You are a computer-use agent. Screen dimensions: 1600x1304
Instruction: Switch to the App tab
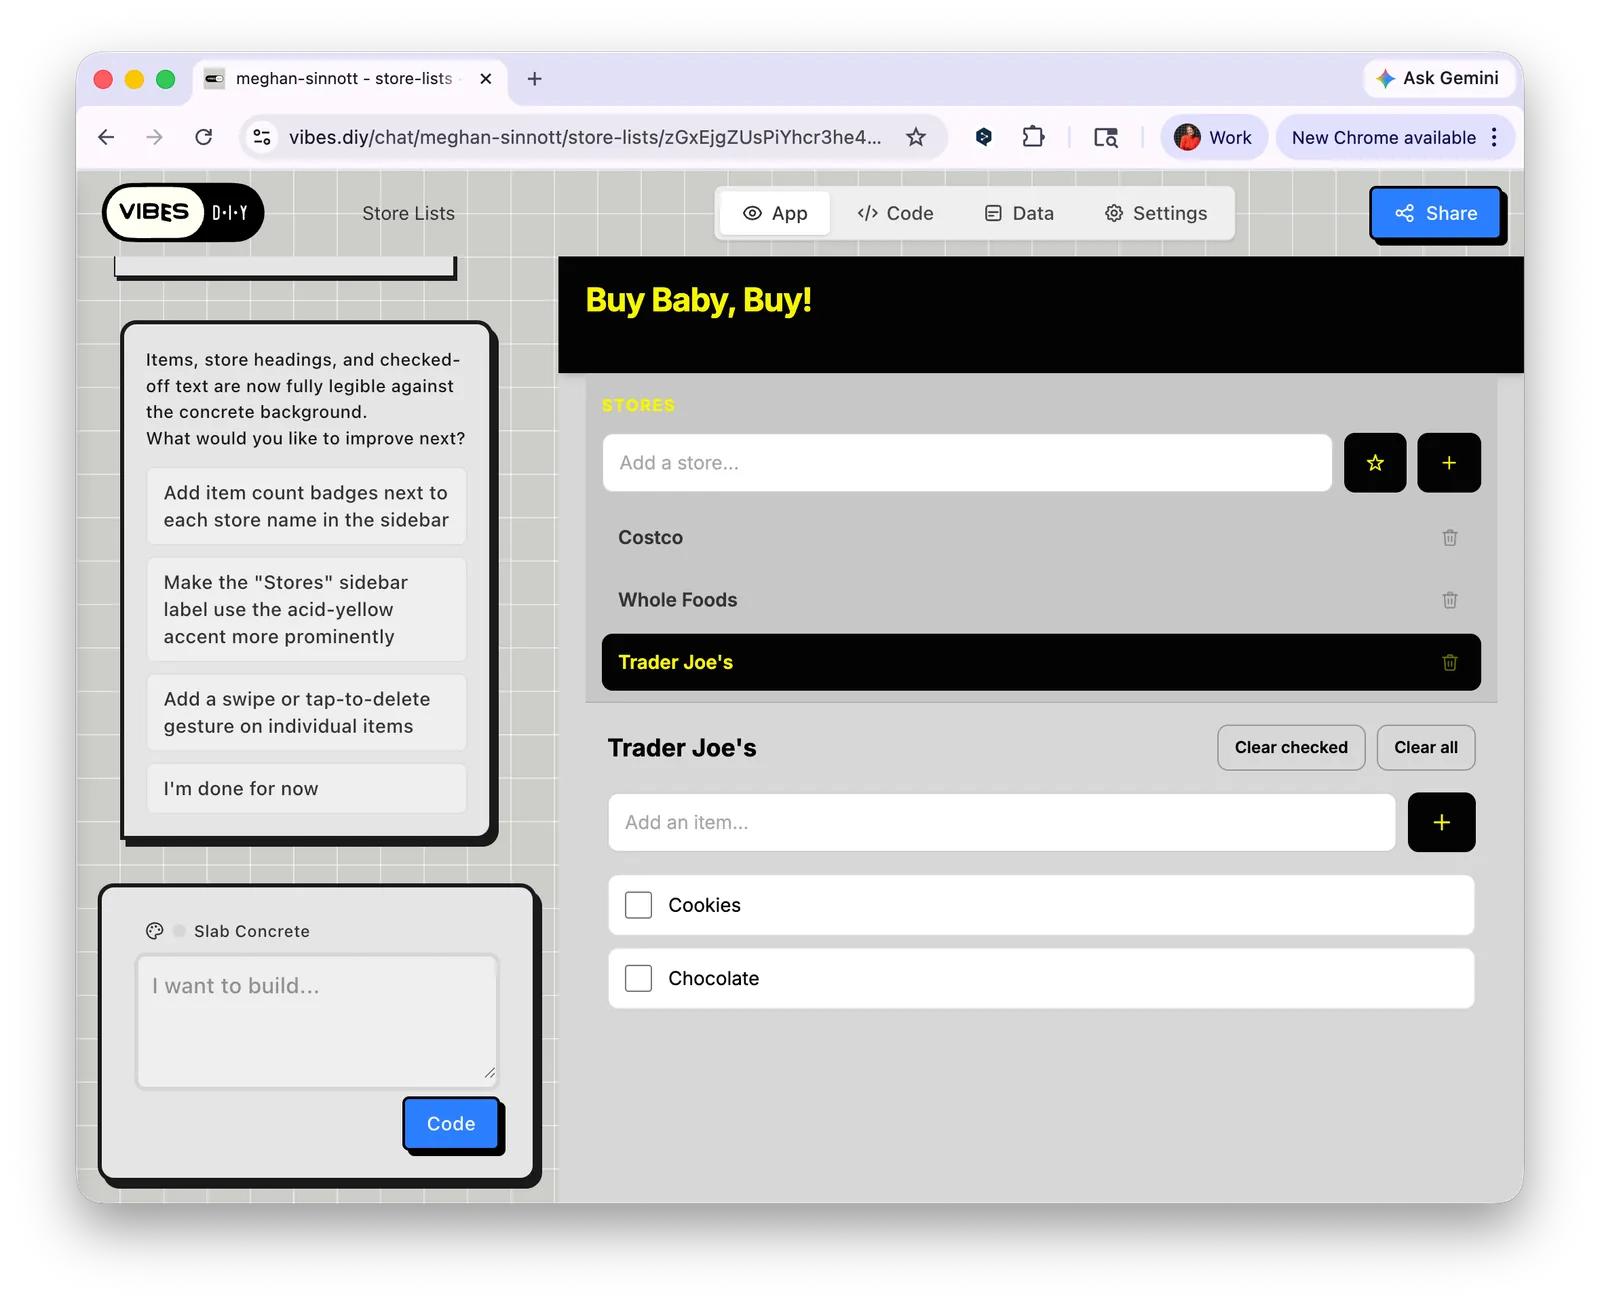point(775,213)
